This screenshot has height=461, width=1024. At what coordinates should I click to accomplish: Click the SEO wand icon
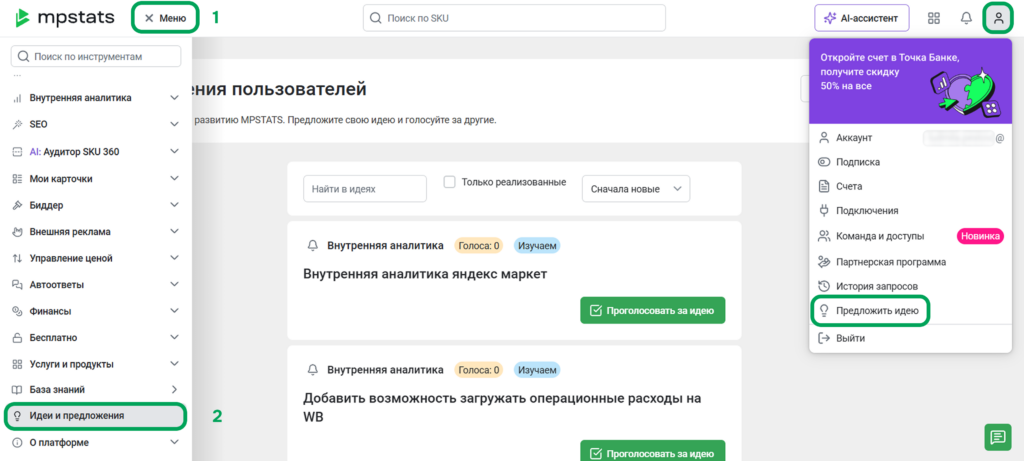18,124
